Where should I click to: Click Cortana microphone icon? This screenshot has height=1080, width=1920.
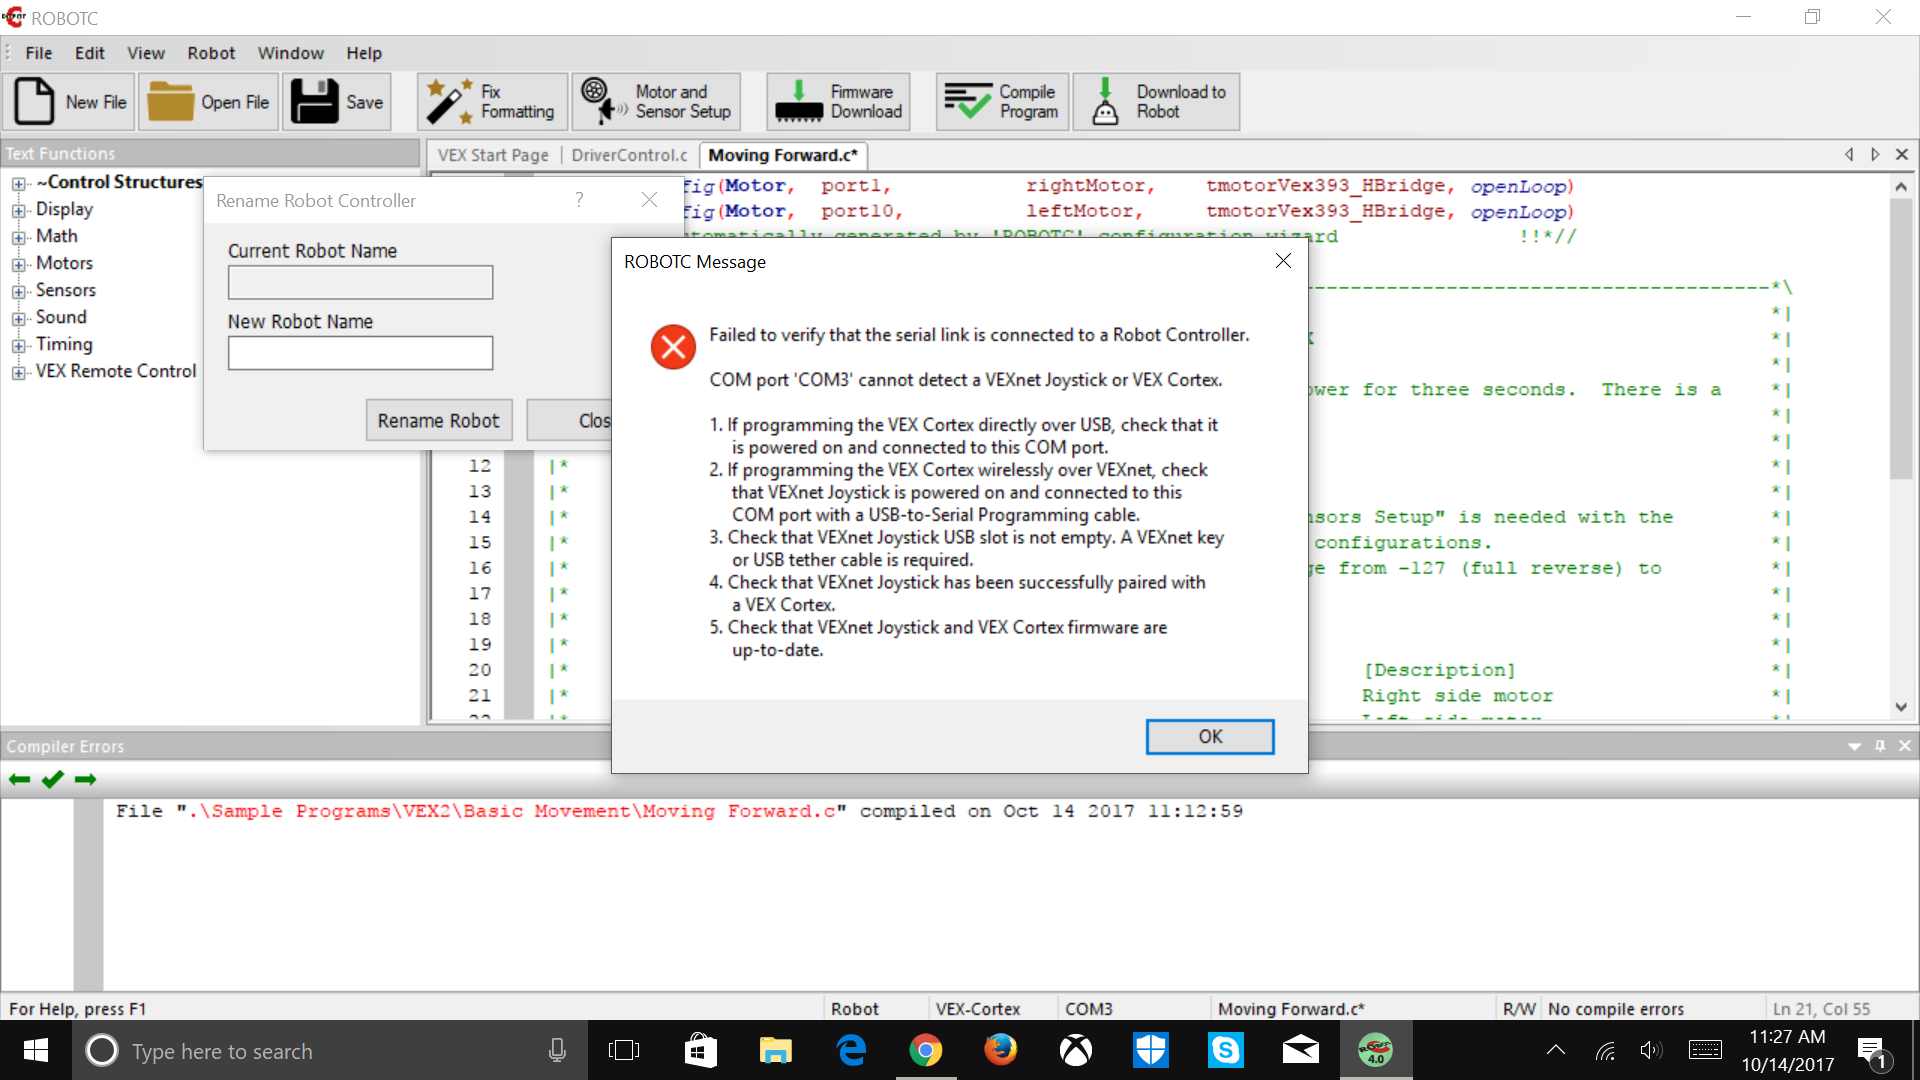tap(557, 1050)
